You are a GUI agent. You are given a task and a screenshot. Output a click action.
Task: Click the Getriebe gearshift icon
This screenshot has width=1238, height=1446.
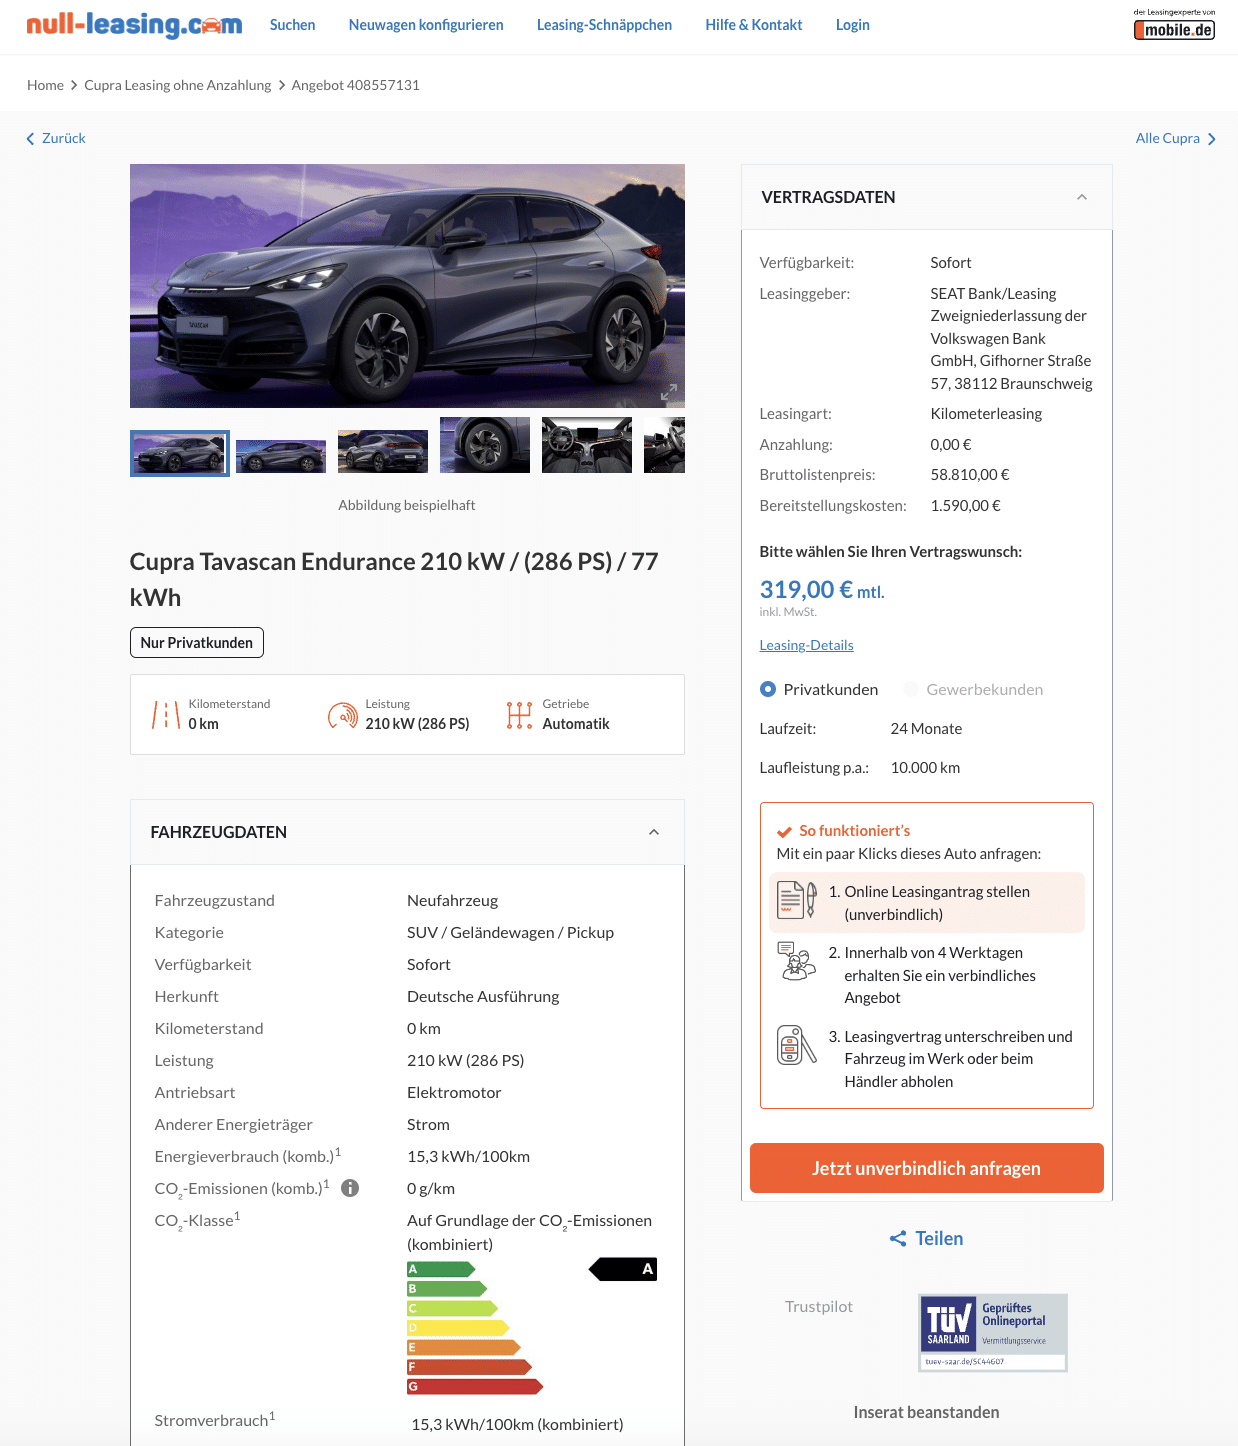pos(519,714)
